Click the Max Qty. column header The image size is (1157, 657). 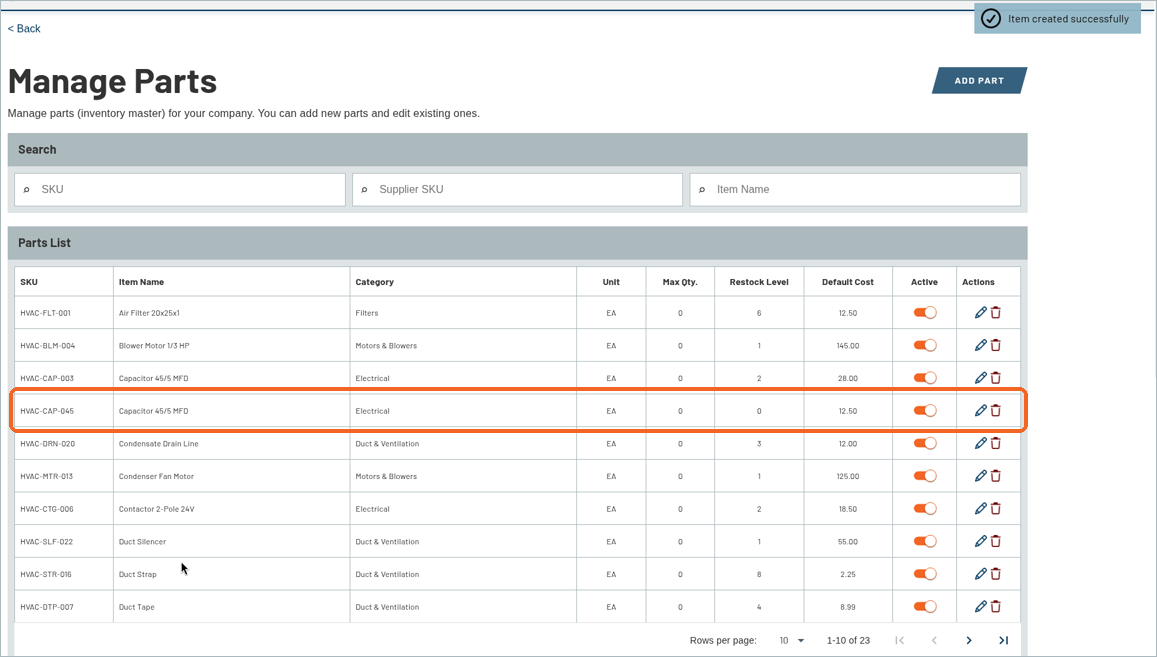(x=680, y=282)
